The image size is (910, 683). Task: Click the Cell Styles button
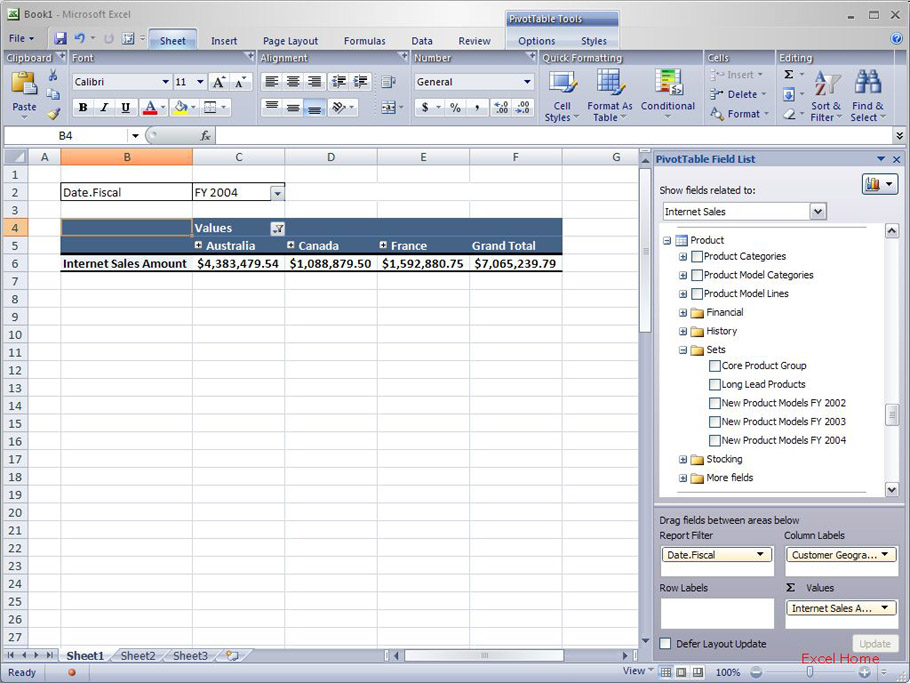click(561, 96)
